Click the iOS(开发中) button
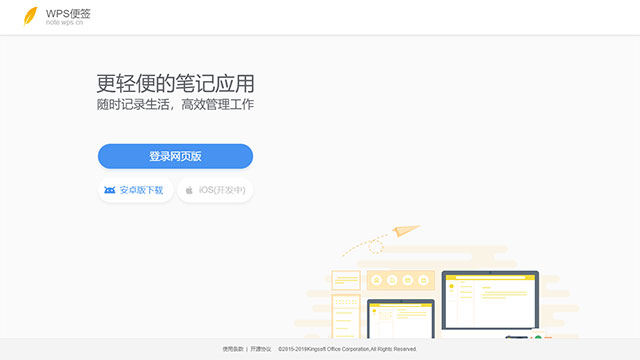 tap(215, 190)
